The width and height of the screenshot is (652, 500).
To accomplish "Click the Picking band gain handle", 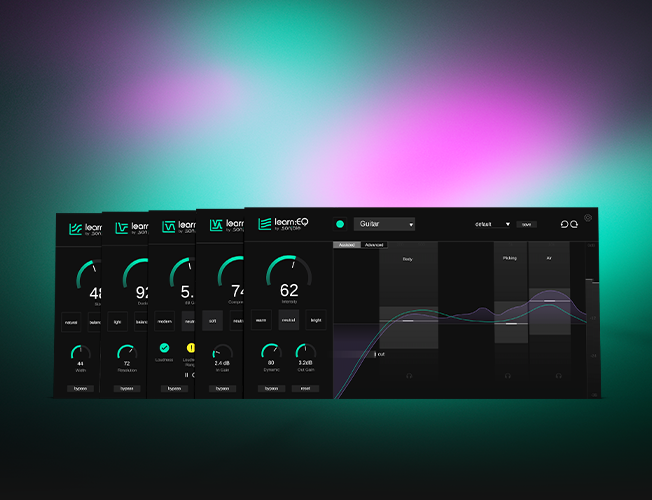I will pyautogui.click(x=511, y=323).
